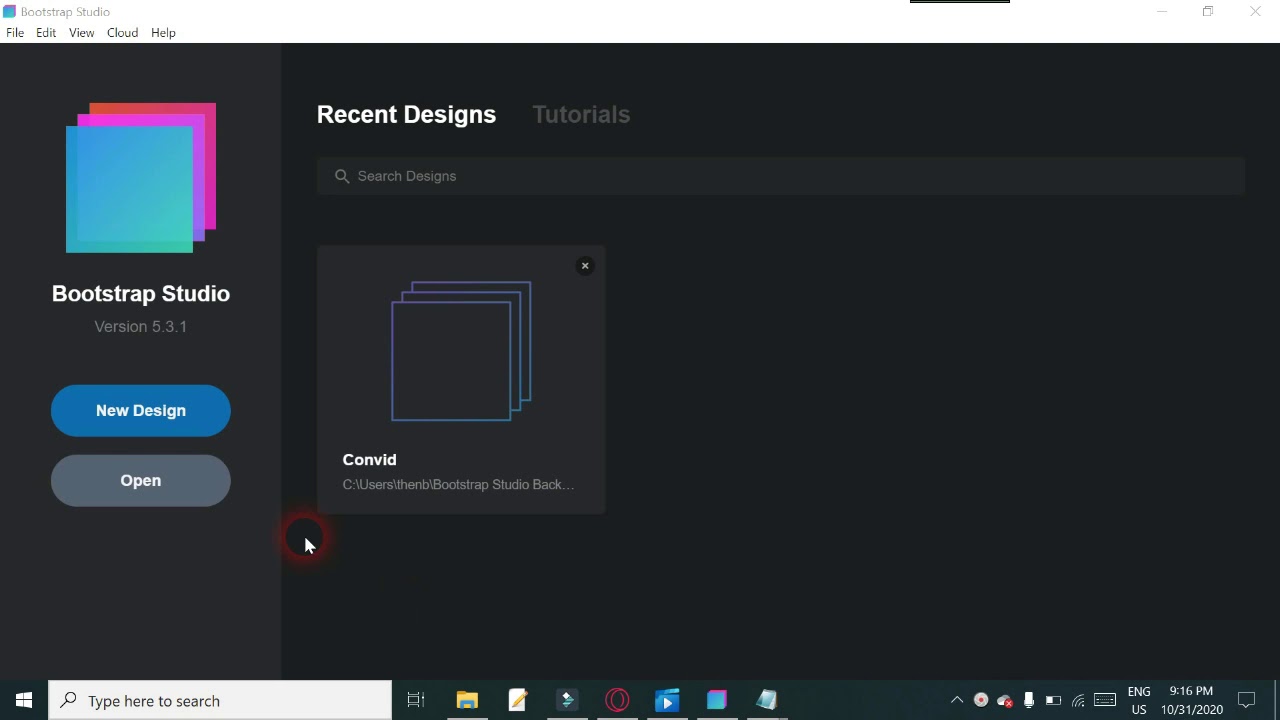The image size is (1280, 720).
Task: Click the Open button
Action: (141, 481)
